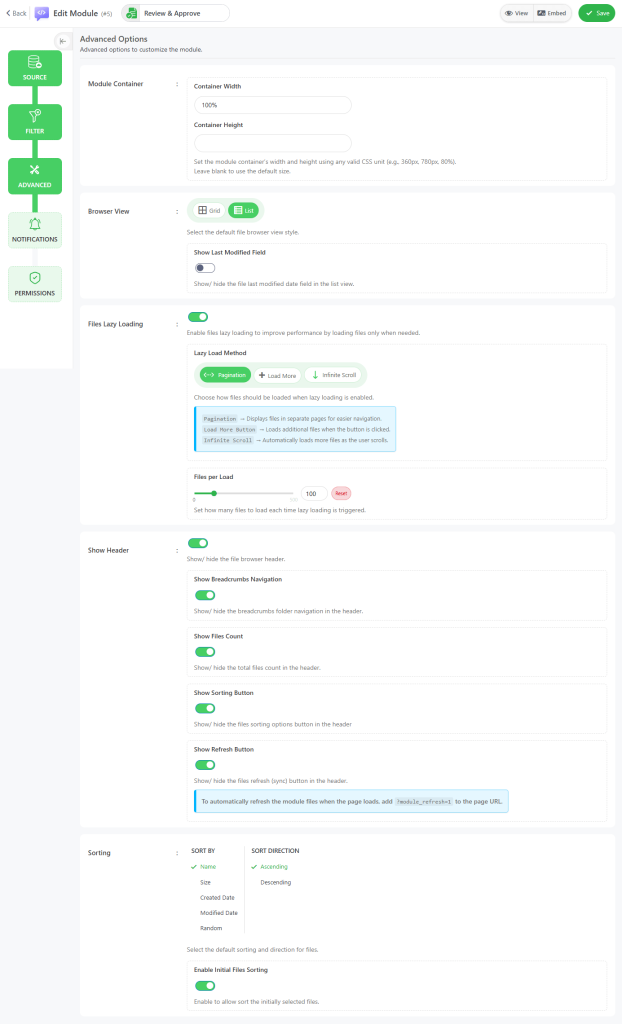
Task: Choose Load More lazy load method
Action: [277, 375]
